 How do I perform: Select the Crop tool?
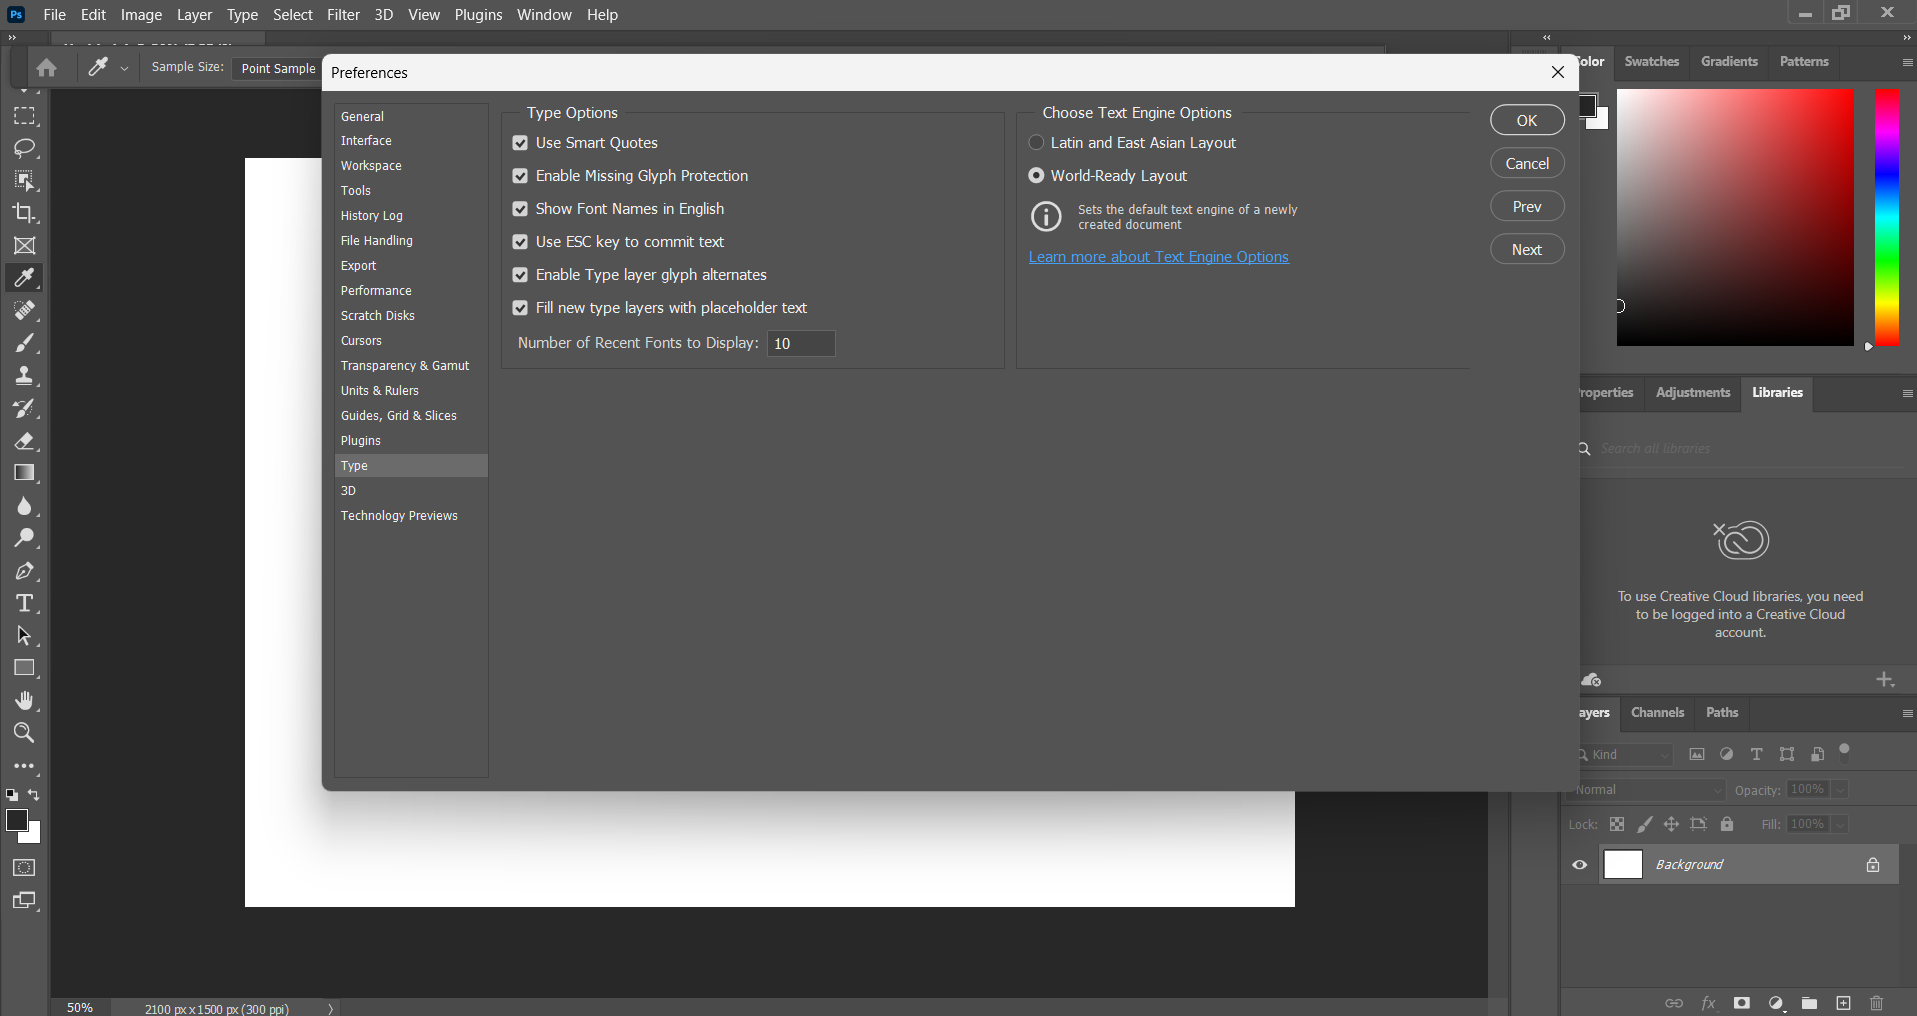[x=25, y=213]
